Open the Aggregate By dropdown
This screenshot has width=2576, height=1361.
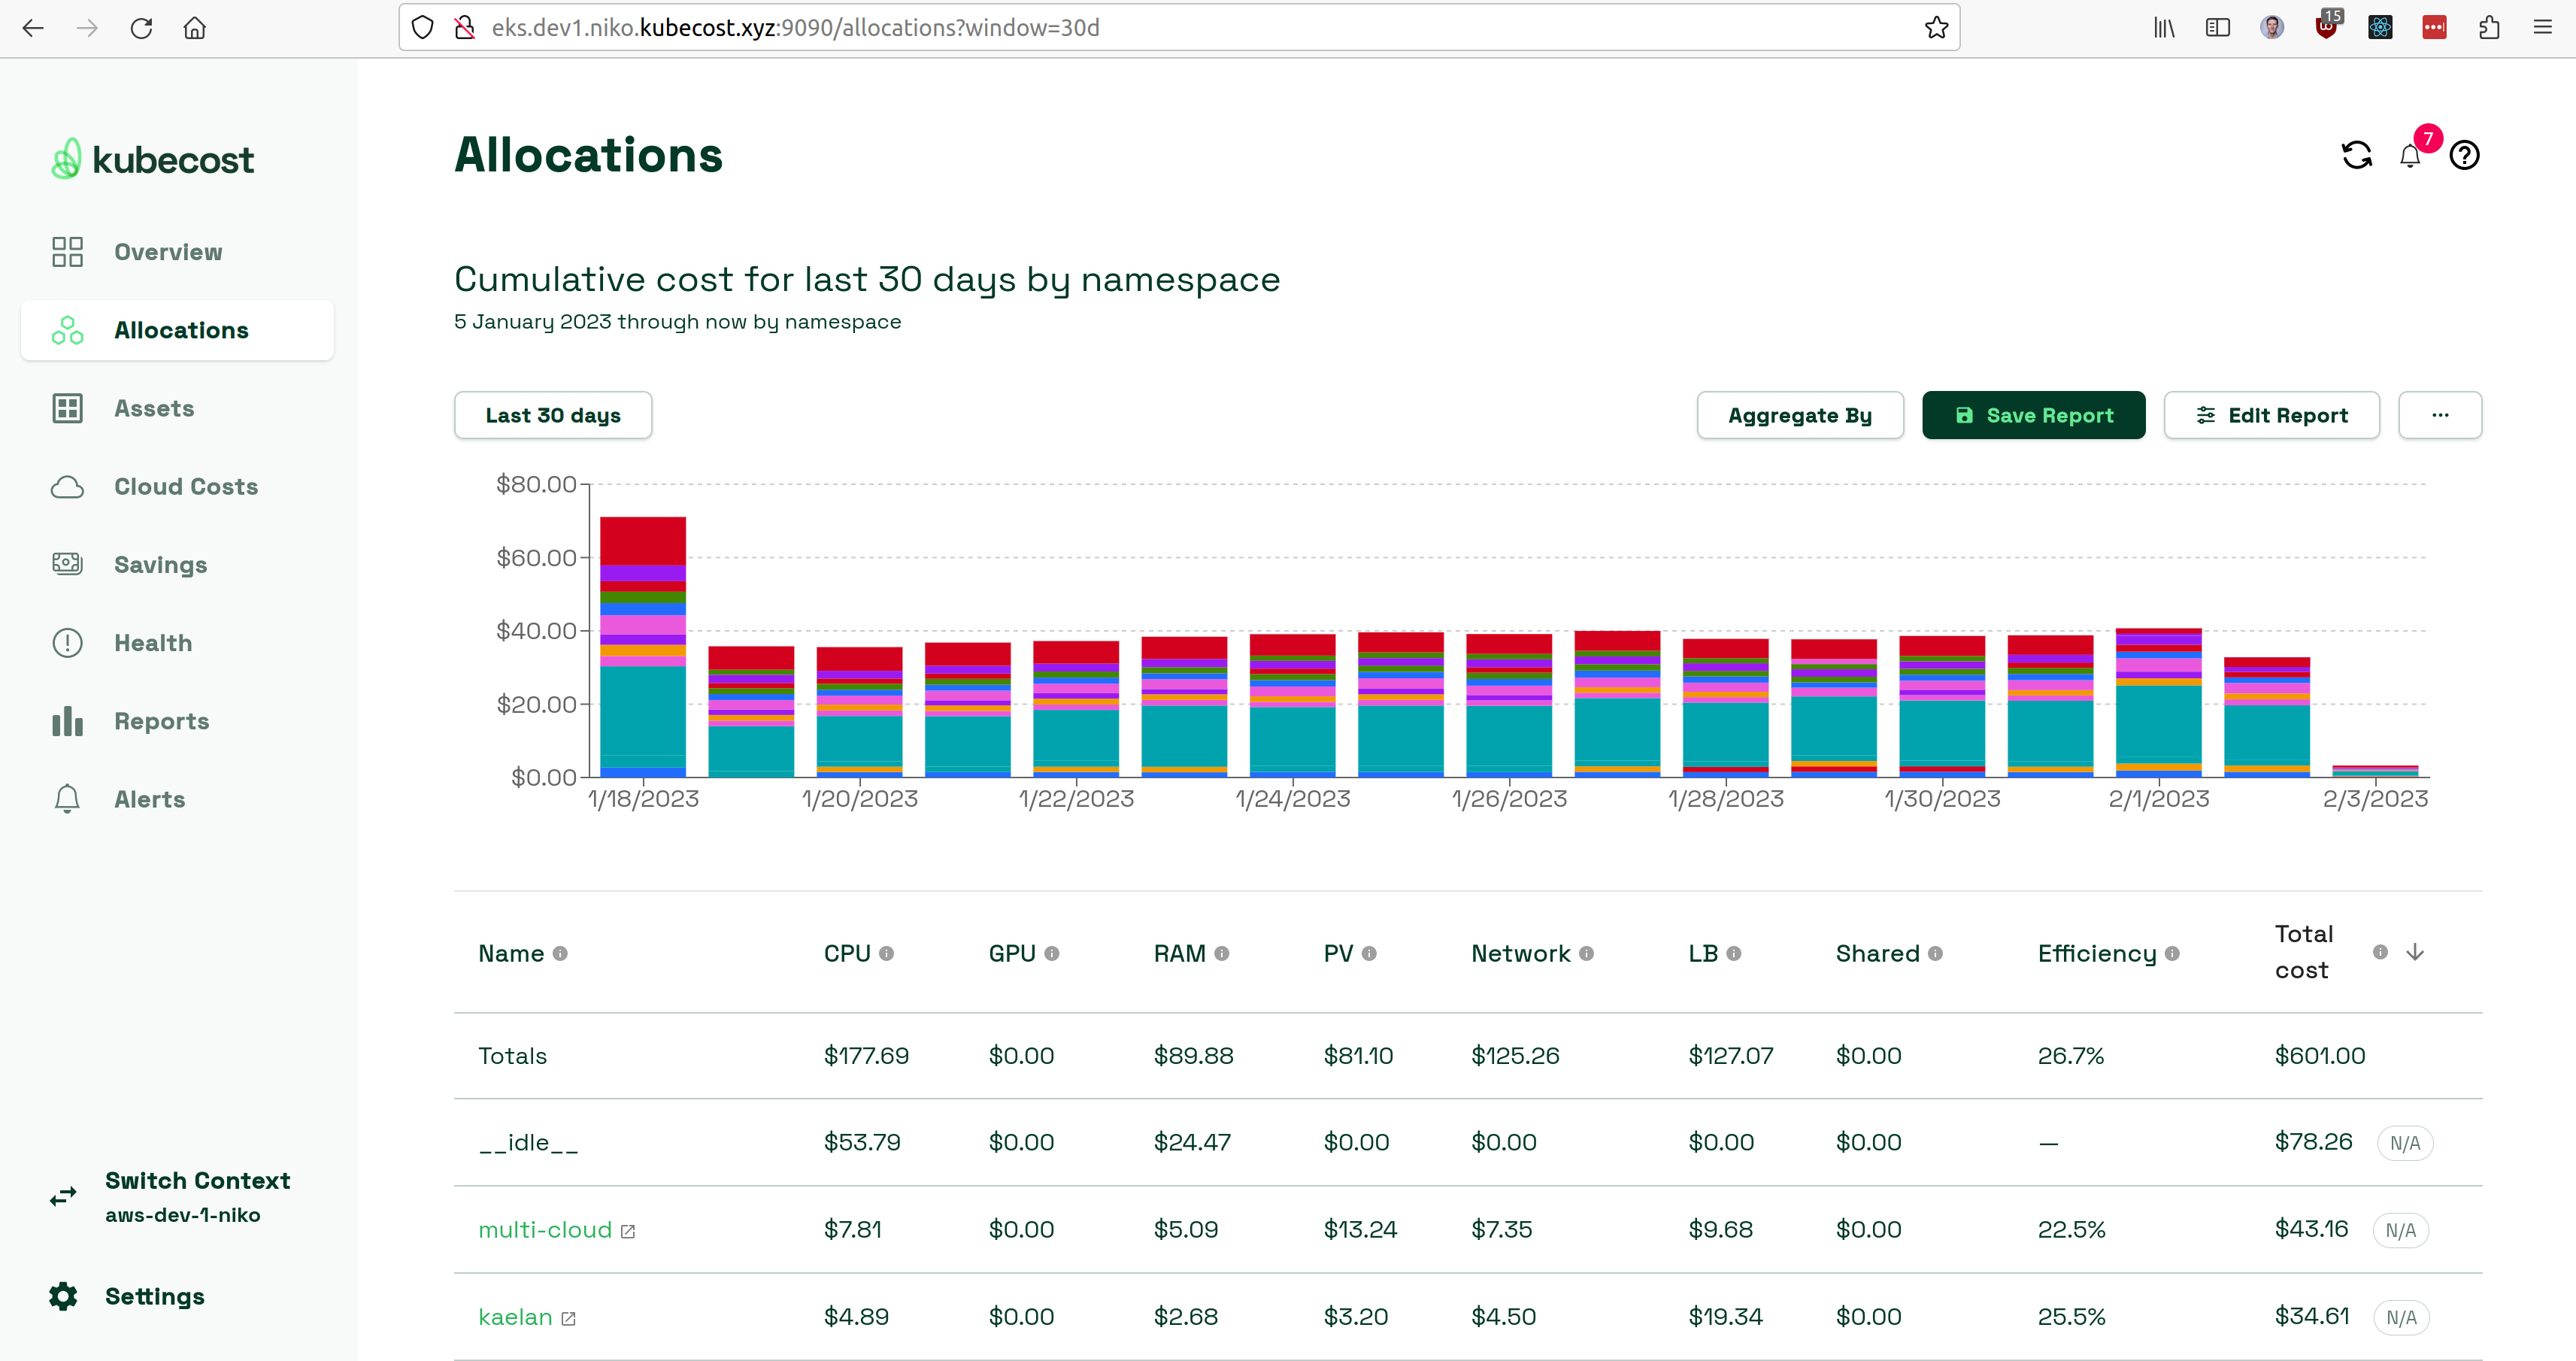pyautogui.click(x=1800, y=415)
